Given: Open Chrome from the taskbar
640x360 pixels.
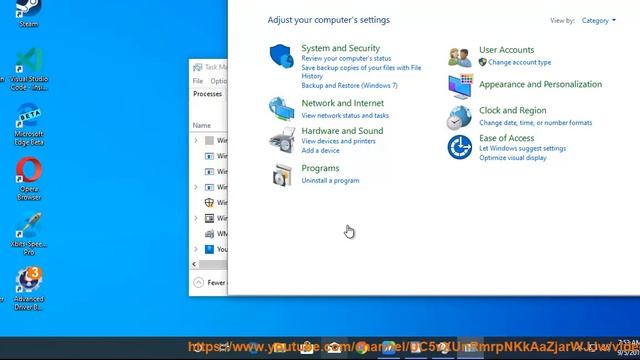Looking at the screenshot, I should pyautogui.click(x=361, y=348).
